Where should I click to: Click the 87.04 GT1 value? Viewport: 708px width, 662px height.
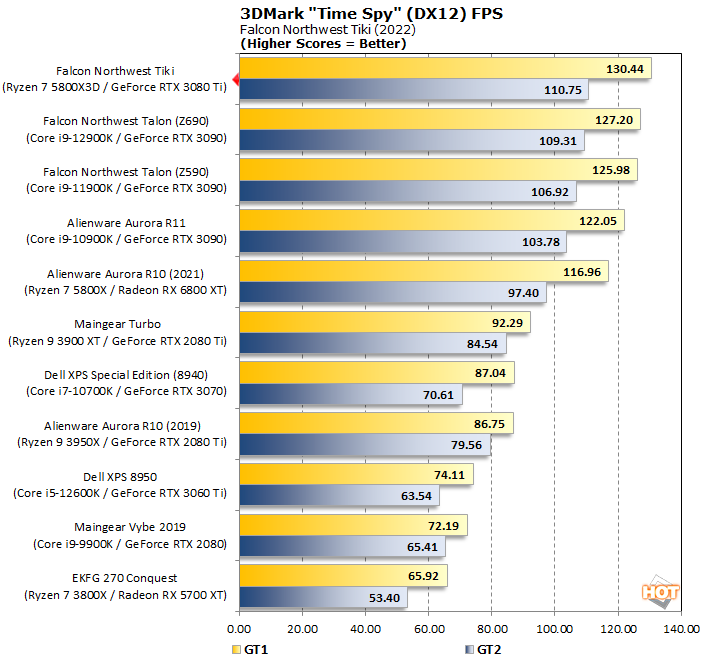click(x=490, y=373)
